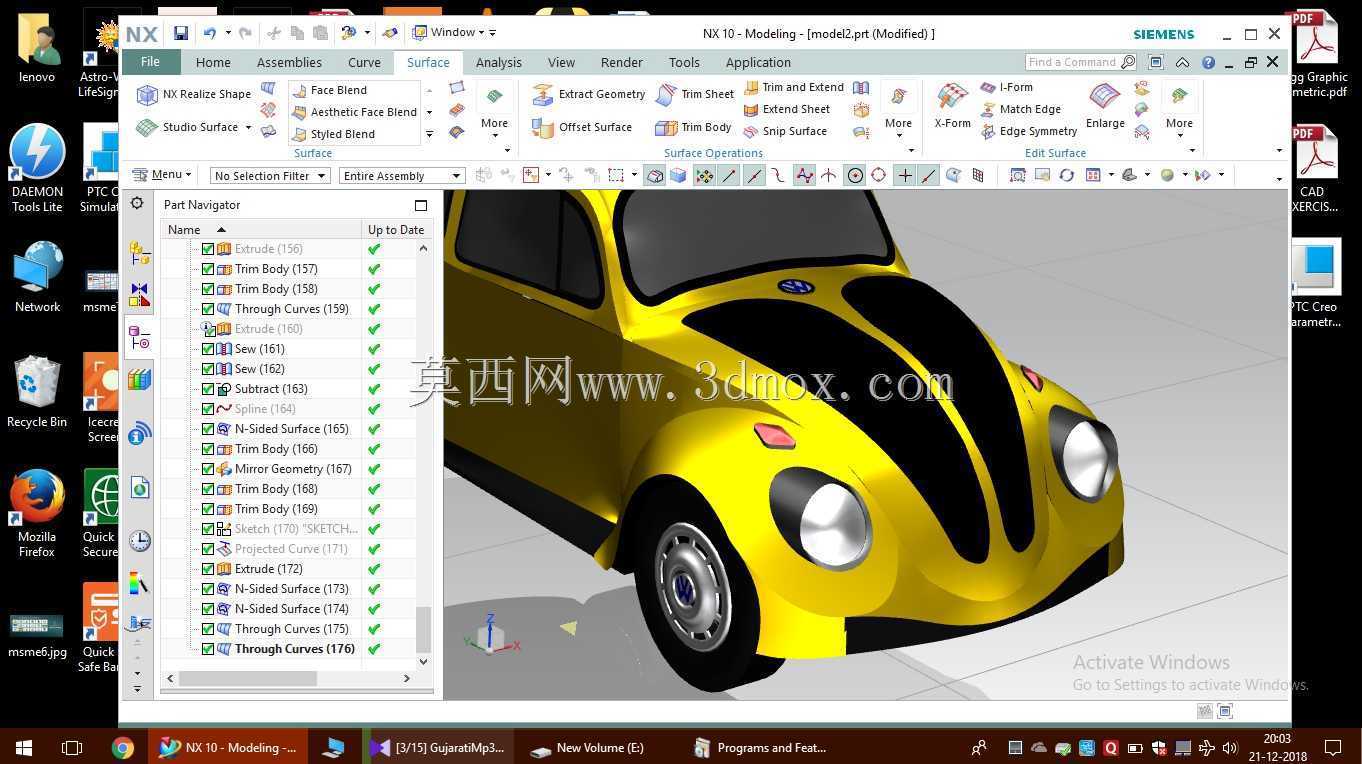Open the History clock icon in resource bar
The height and width of the screenshot is (764, 1362).
tap(139, 541)
